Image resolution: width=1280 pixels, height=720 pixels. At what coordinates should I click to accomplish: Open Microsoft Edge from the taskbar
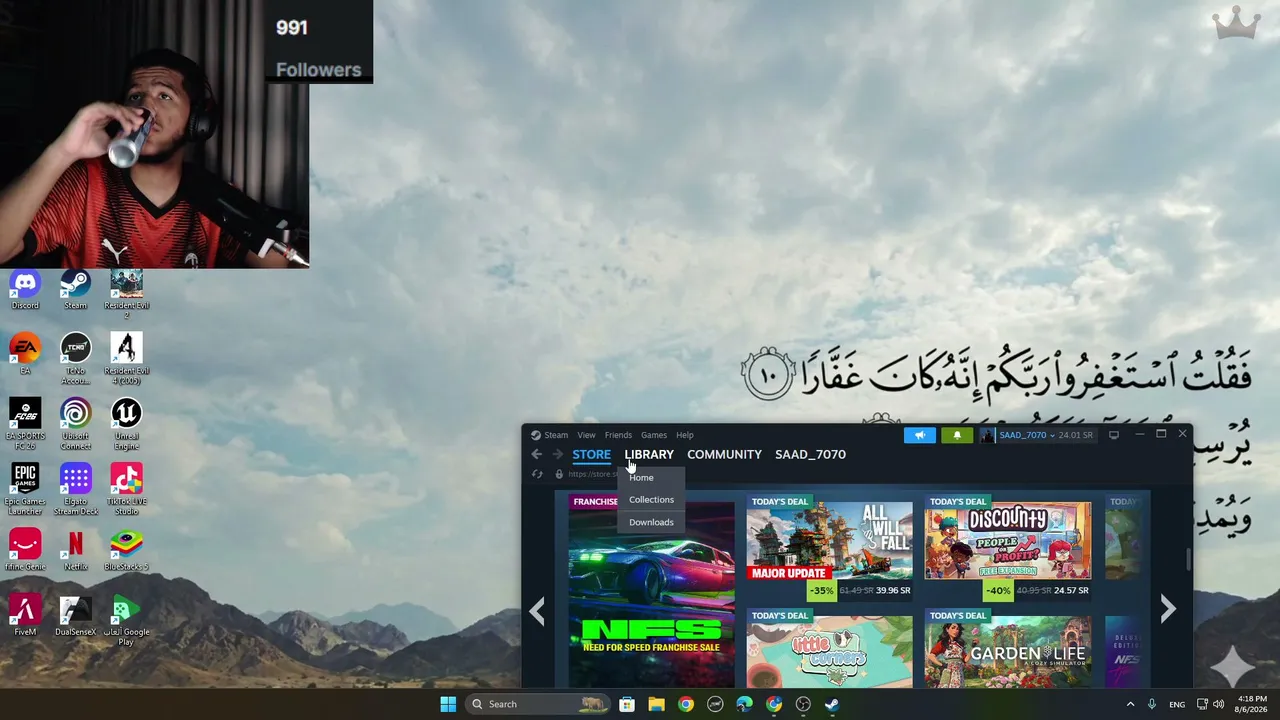pos(744,704)
